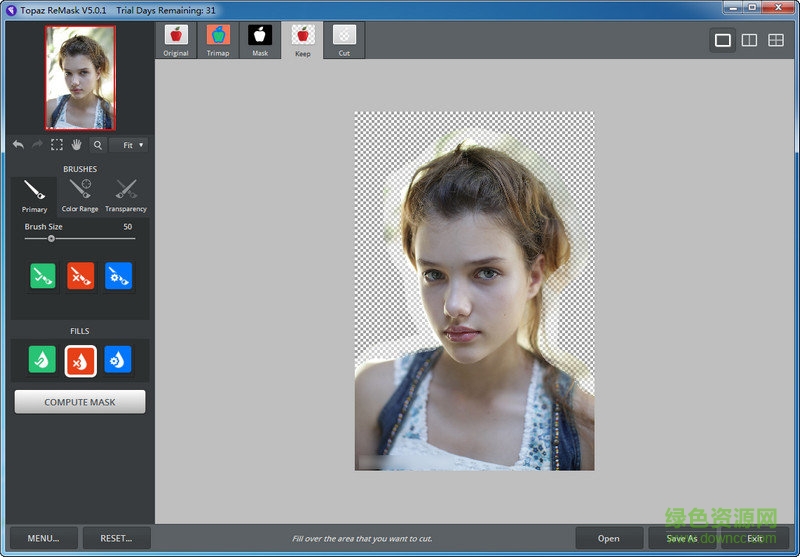Viewport: 800px width, 557px height.
Task: Choose the red cut fill tool
Action: (x=80, y=360)
